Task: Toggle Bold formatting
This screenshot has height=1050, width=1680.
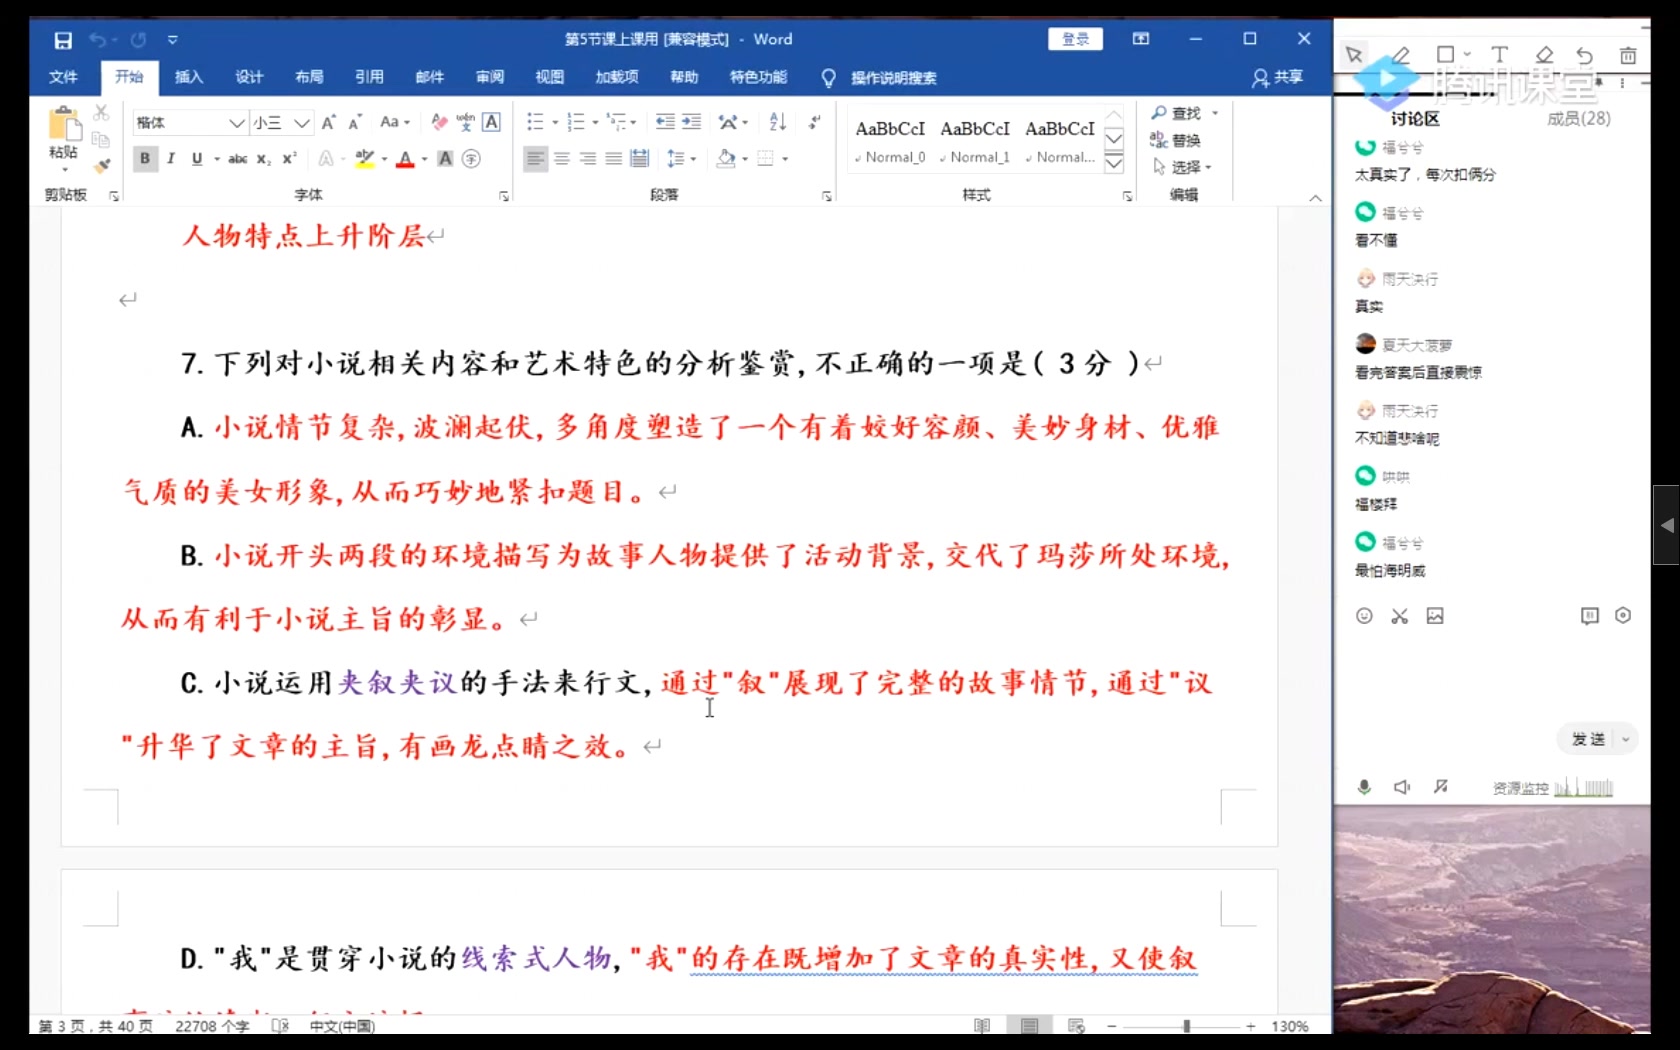Action: pos(145,158)
